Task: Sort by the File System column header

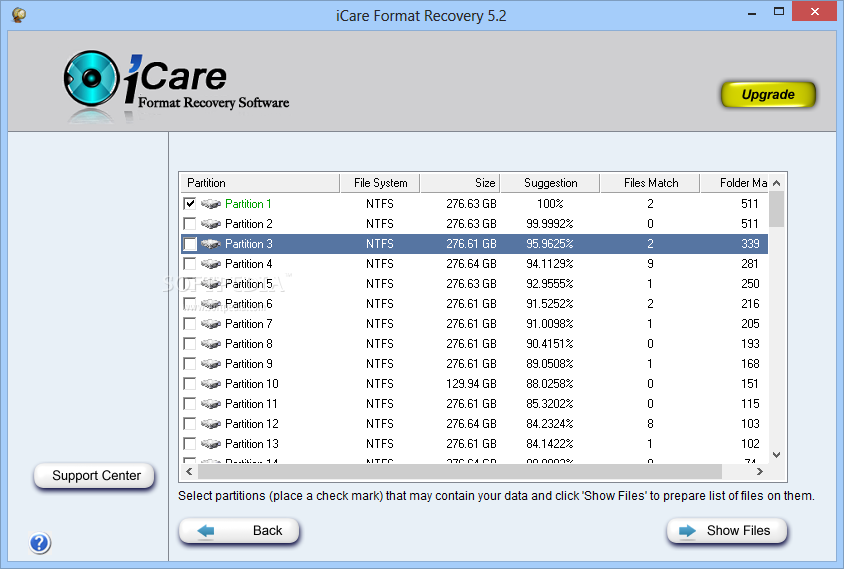Action: tap(380, 183)
